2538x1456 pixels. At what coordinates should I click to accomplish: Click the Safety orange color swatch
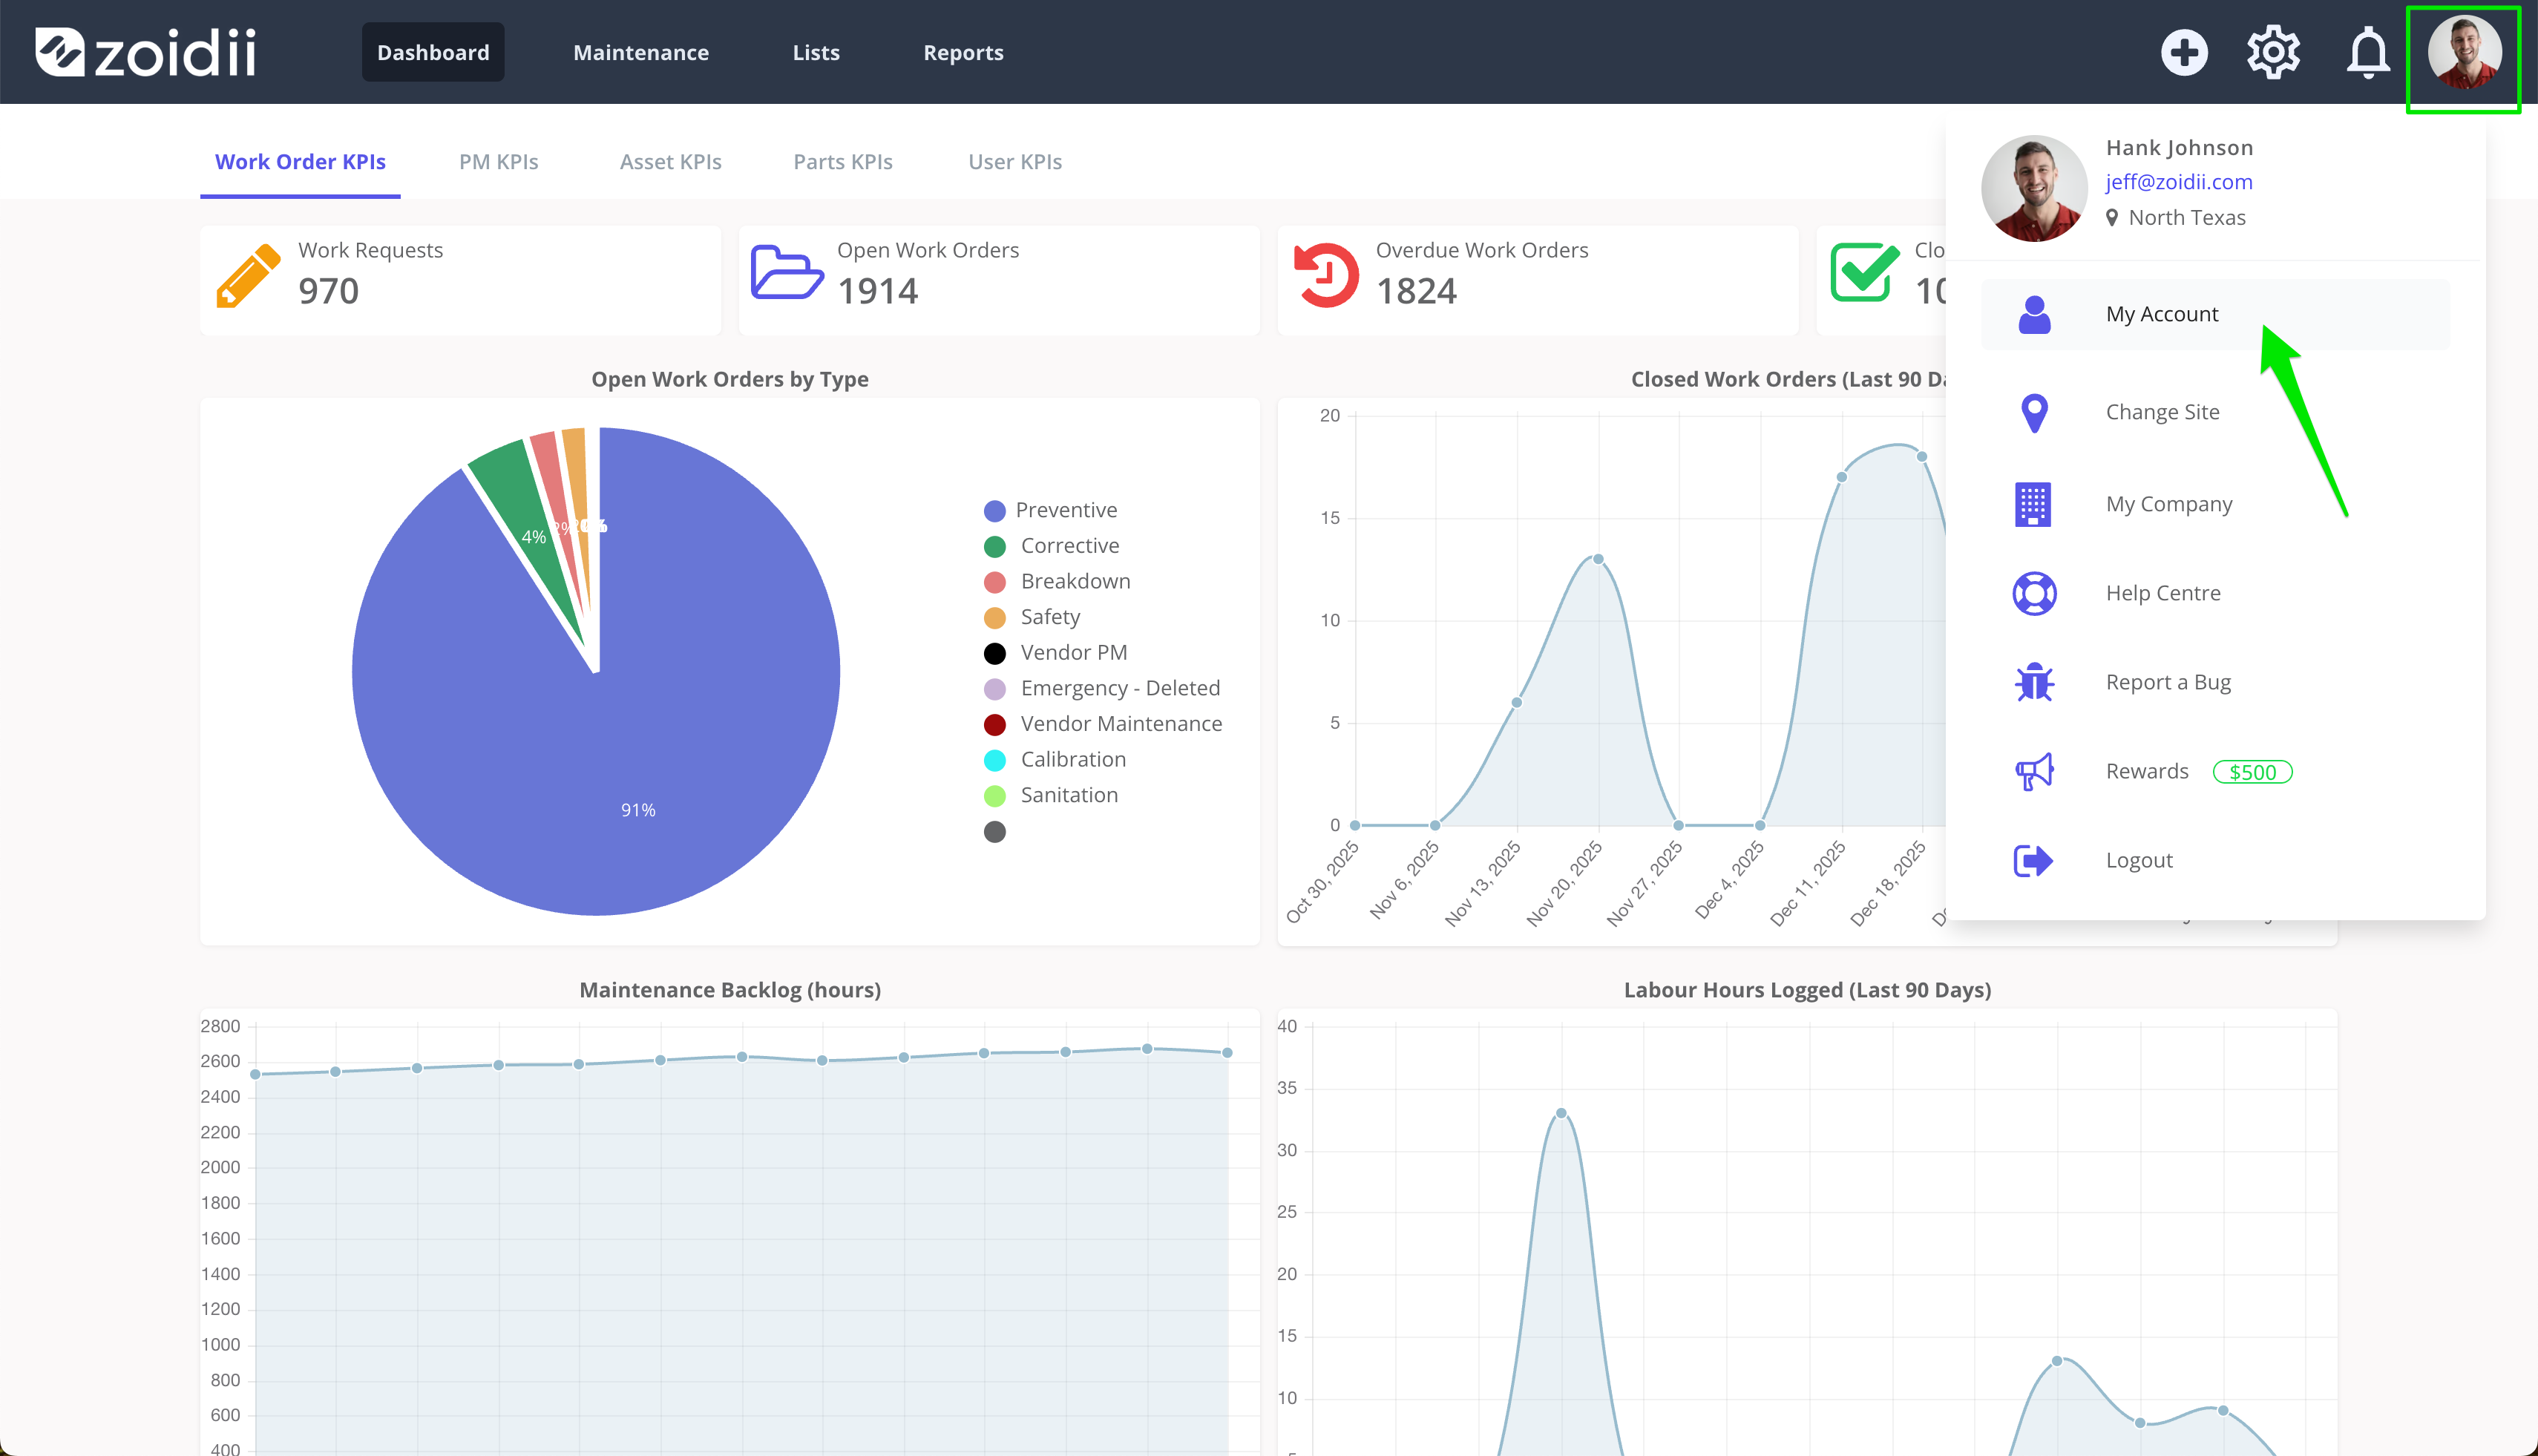click(x=994, y=617)
